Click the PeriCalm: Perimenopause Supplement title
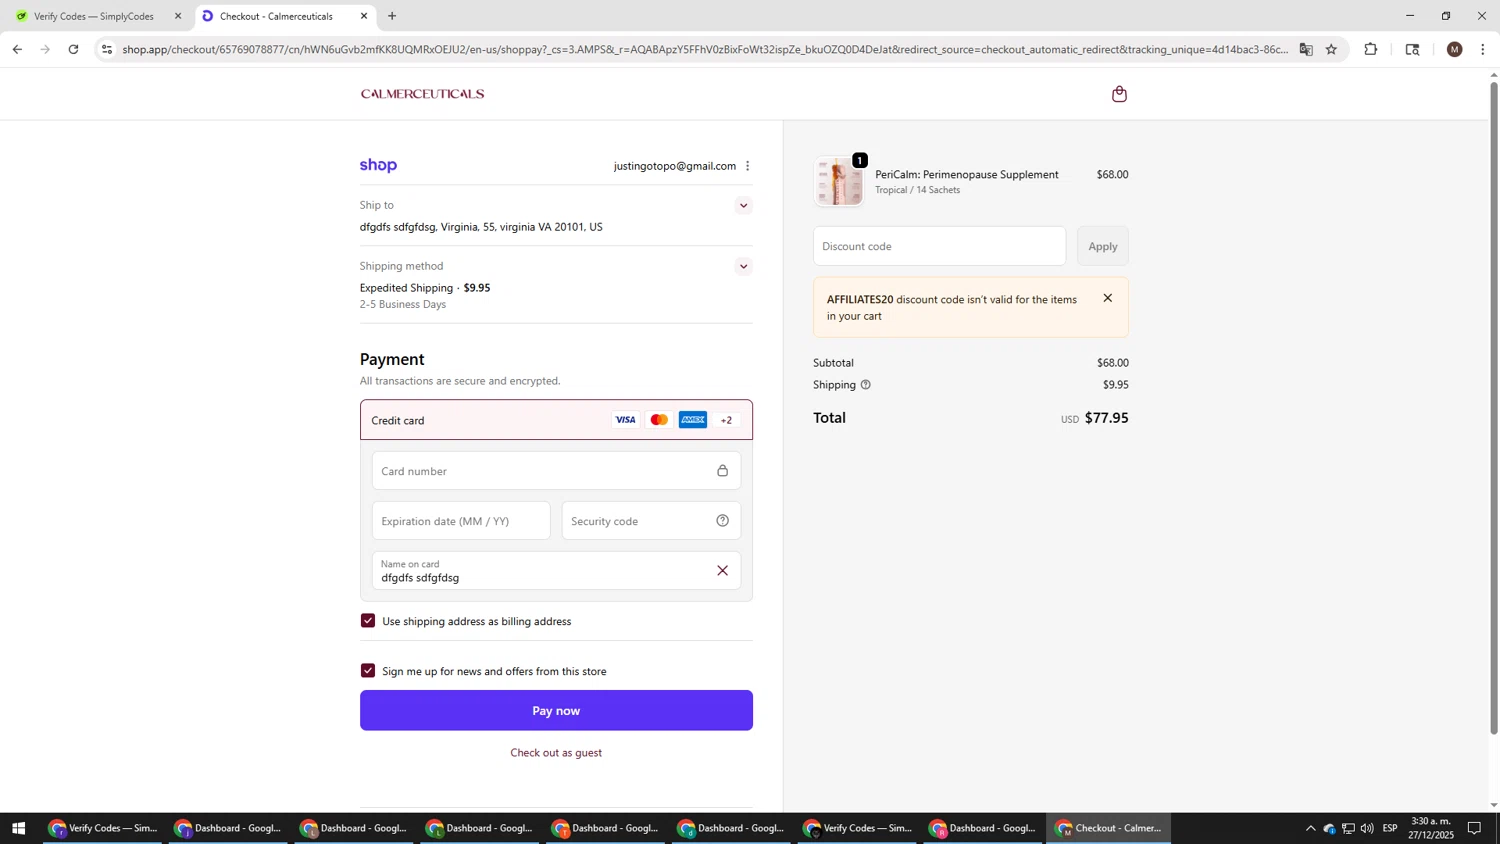This screenshot has width=1500, height=844. [x=967, y=175]
